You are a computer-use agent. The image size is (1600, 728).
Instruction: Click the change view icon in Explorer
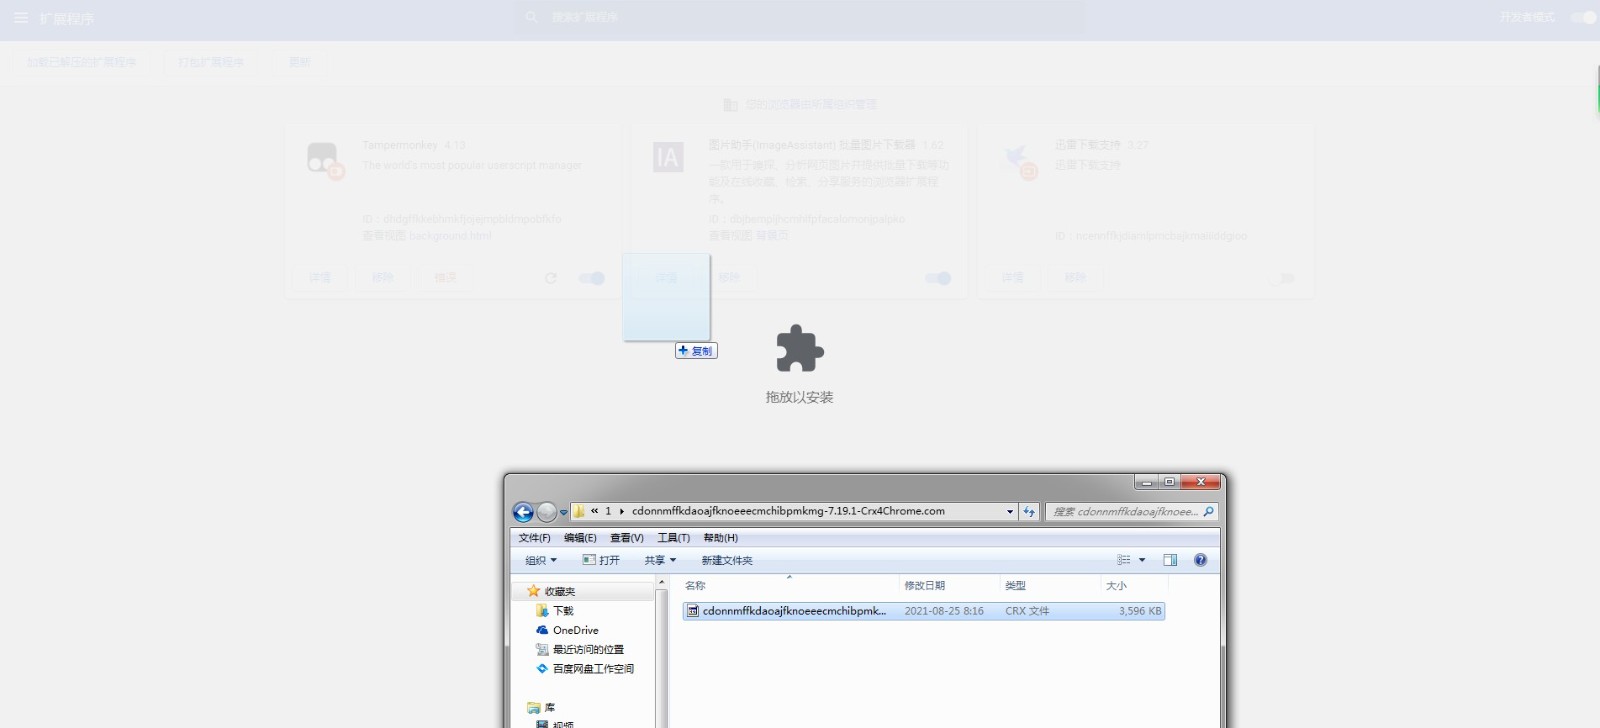[1124, 560]
